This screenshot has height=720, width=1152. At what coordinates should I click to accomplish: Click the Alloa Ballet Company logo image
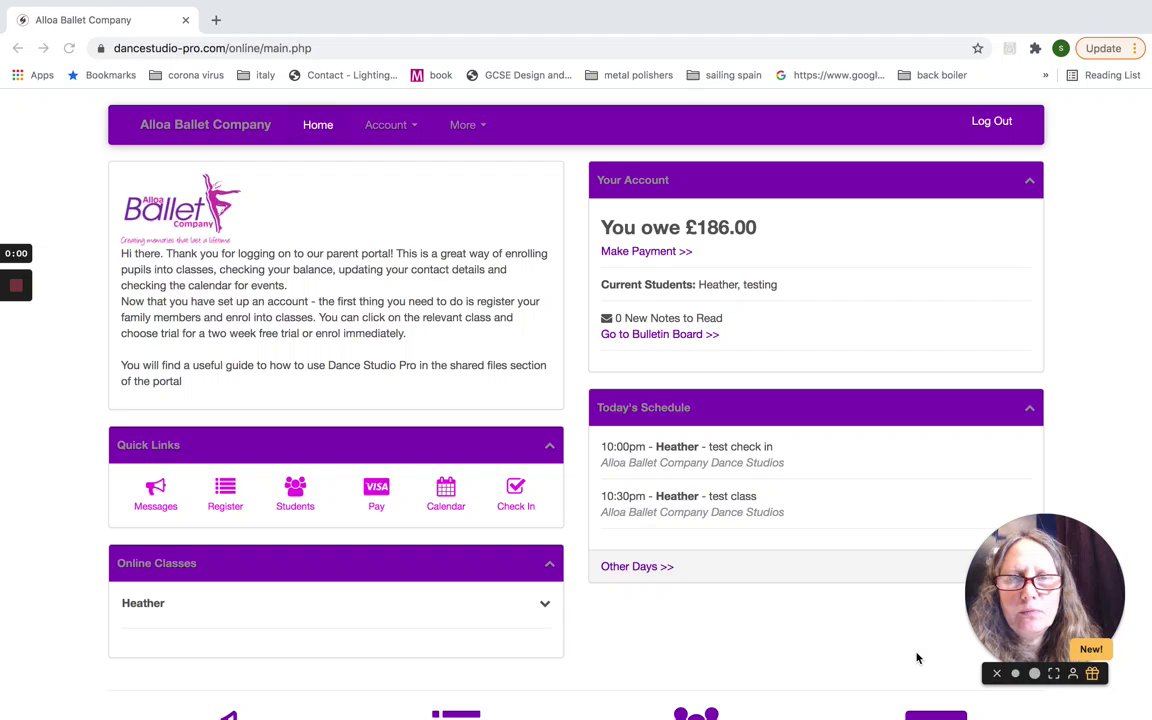pyautogui.click(x=181, y=209)
